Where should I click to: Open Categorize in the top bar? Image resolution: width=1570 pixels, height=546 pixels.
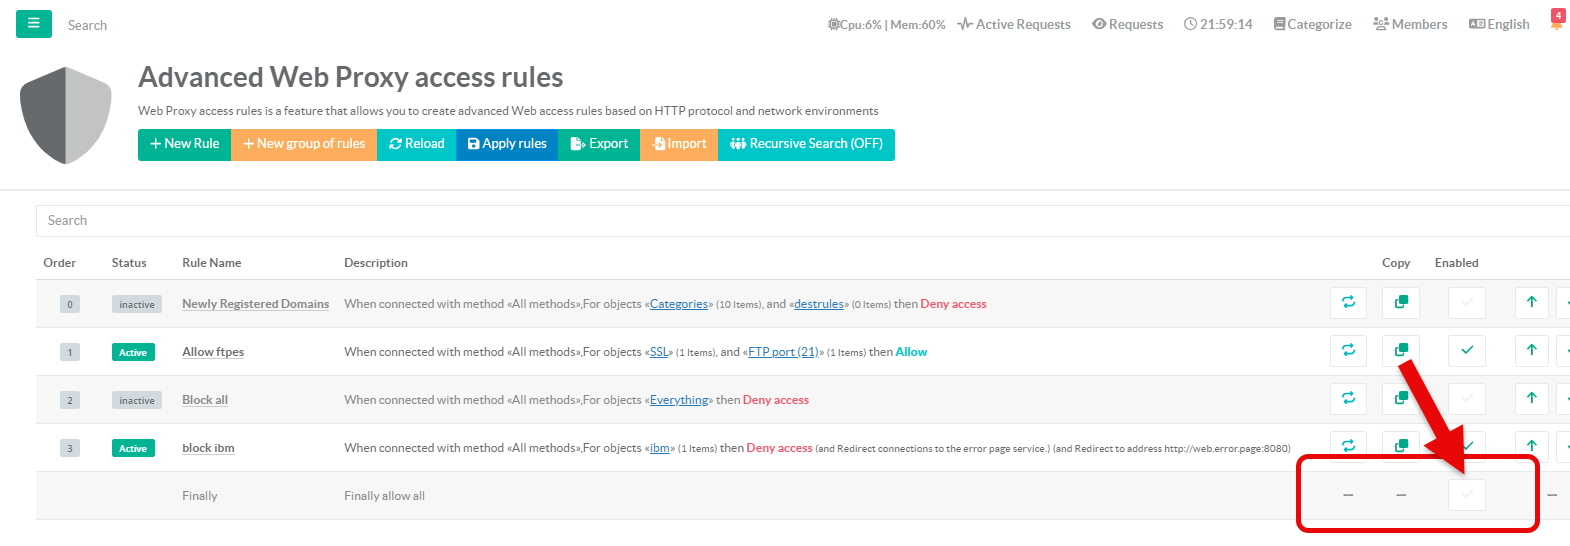click(x=1312, y=24)
